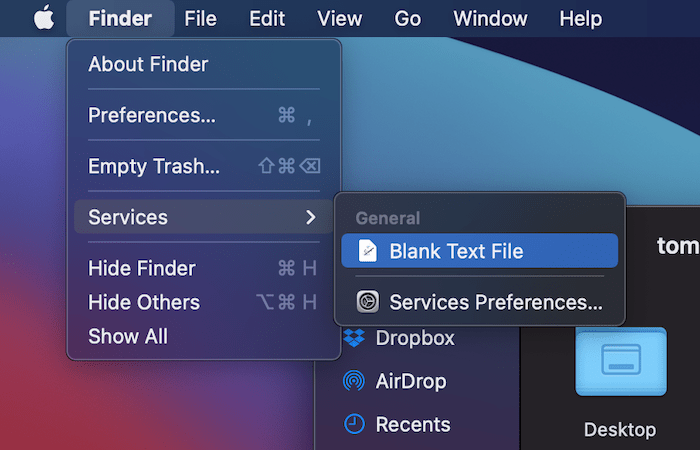The image size is (700, 450).
Task: Open the File menu
Action: coord(200,18)
